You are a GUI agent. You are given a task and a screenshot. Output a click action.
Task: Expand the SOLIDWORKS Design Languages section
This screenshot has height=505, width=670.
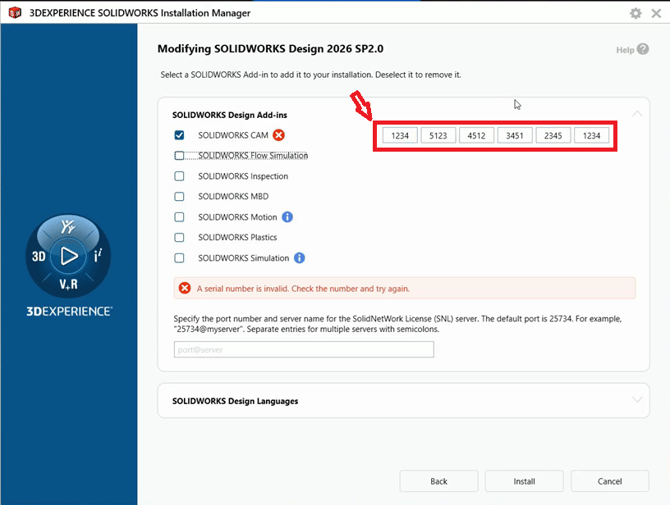click(637, 400)
